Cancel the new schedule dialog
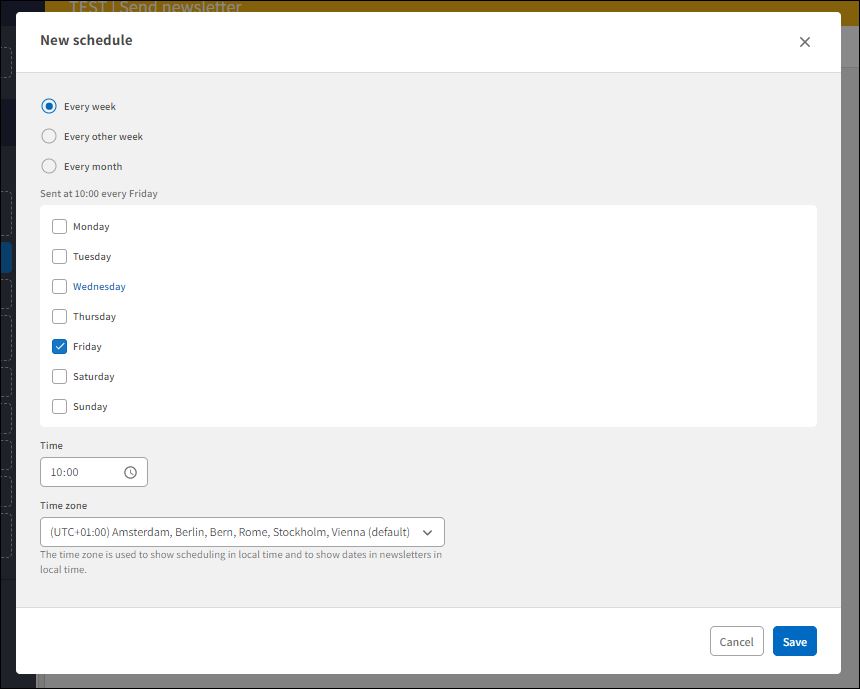 pos(736,641)
